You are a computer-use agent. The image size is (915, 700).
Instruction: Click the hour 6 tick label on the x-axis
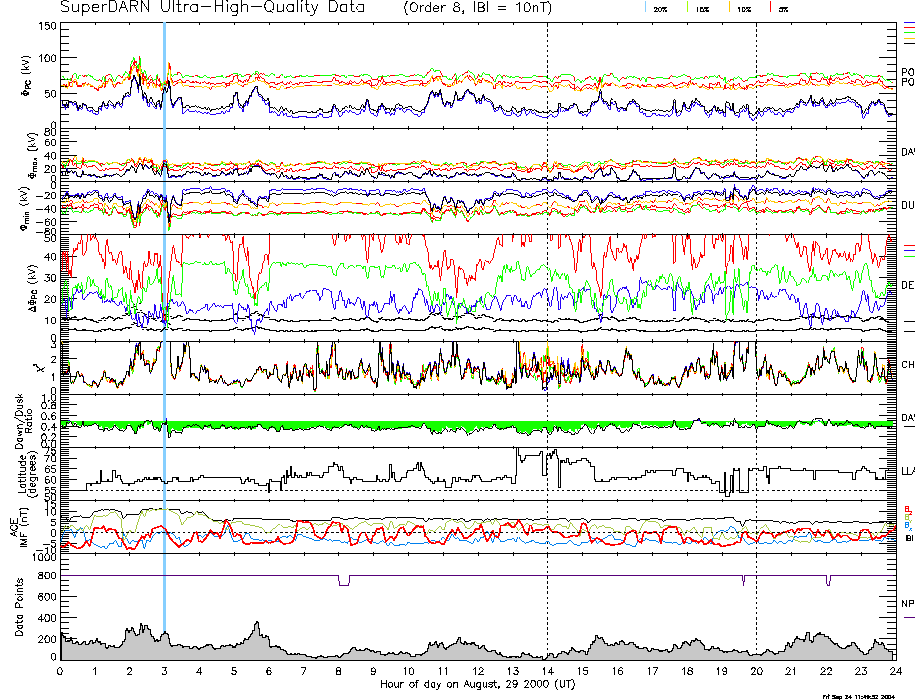[x=269, y=671]
